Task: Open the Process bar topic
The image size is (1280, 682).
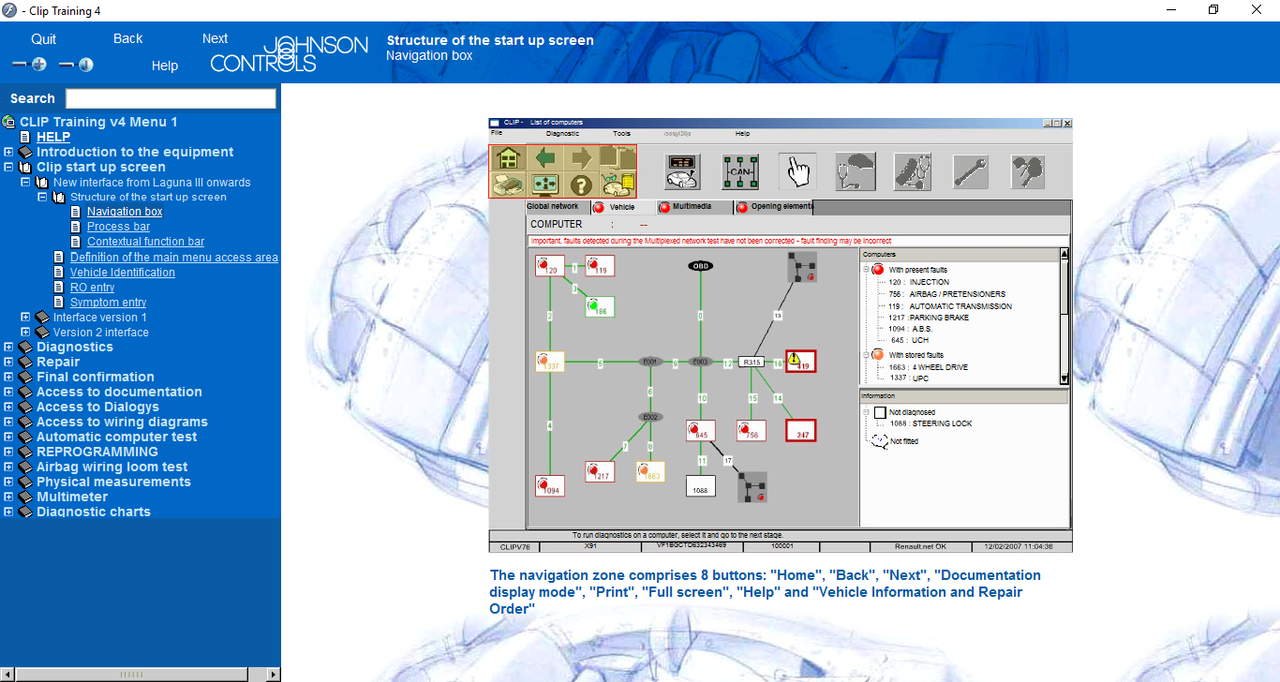Action: click(118, 227)
